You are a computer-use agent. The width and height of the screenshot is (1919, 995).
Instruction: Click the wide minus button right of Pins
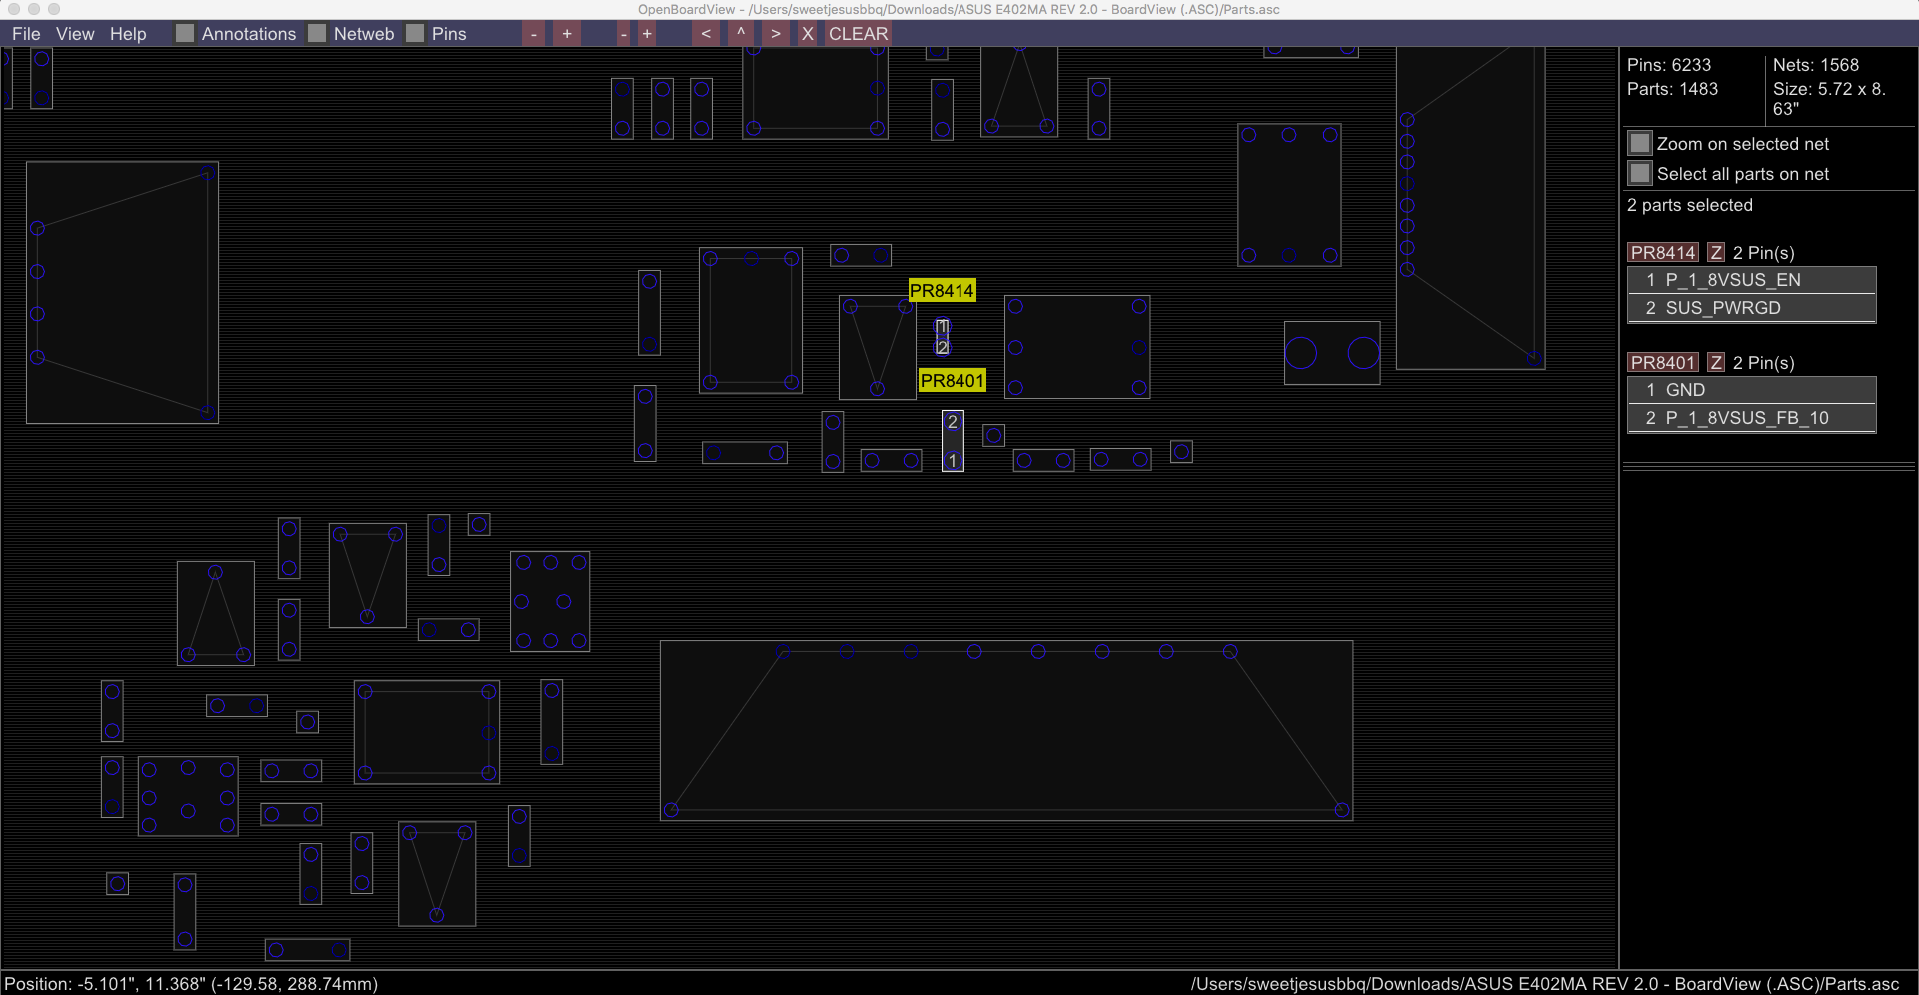pos(535,34)
